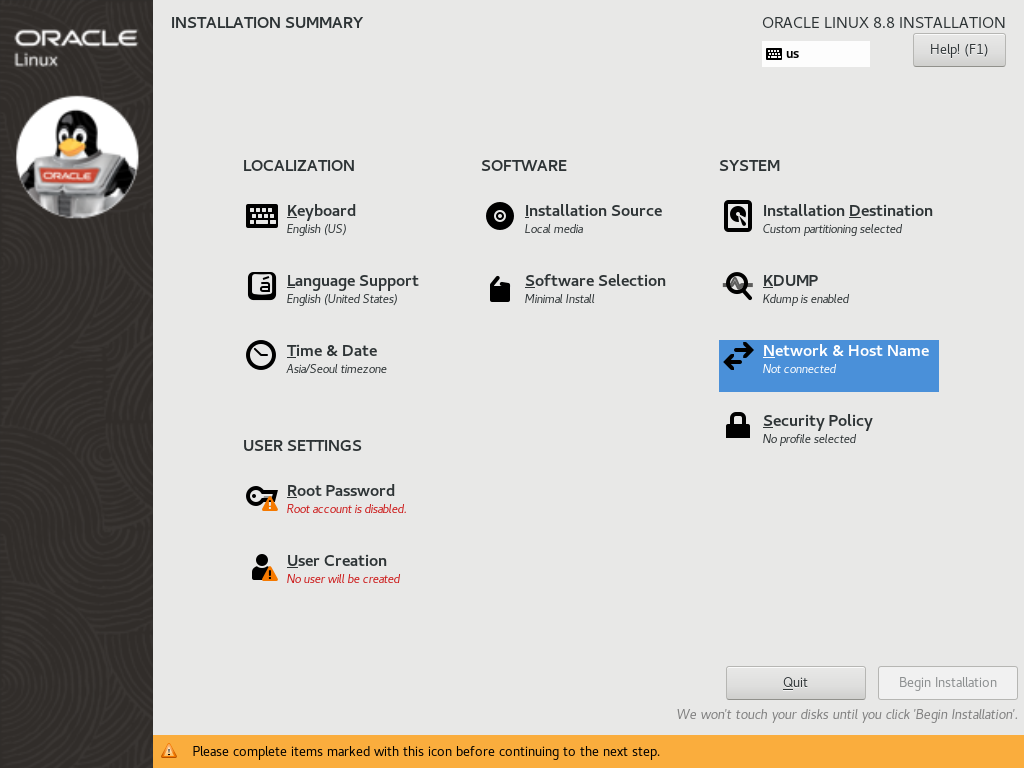Select the Installation Destination disk icon
The width and height of the screenshot is (1024, 768).
click(x=737, y=216)
